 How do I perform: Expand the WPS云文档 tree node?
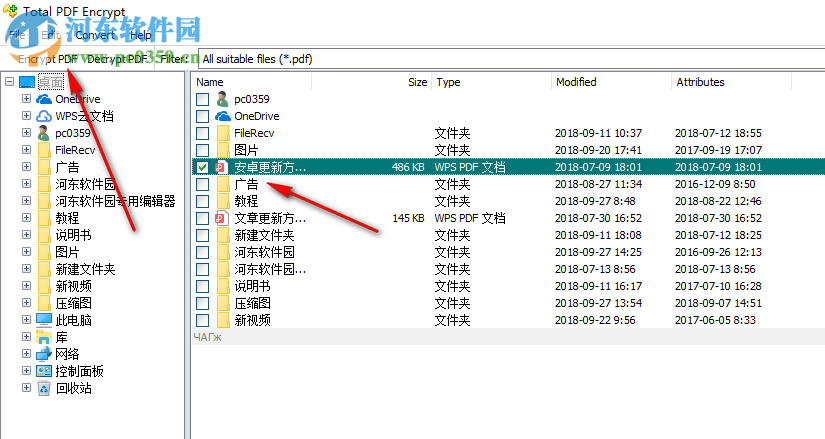click(26, 115)
